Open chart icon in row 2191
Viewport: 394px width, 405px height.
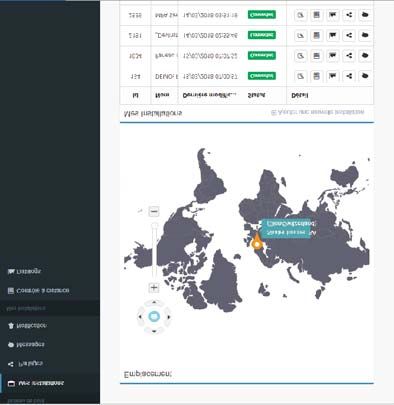[300, 35]
